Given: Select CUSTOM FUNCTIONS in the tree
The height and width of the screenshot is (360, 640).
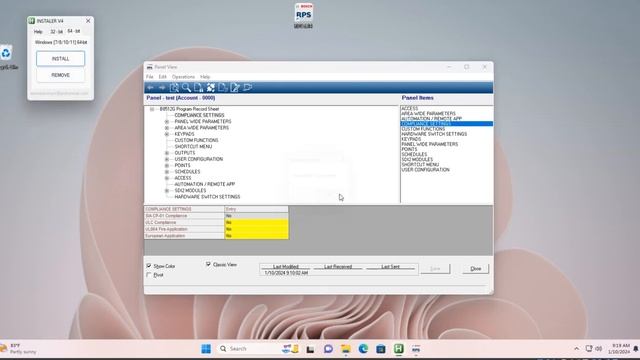Looking at the screenshot, I should (196, 140).
